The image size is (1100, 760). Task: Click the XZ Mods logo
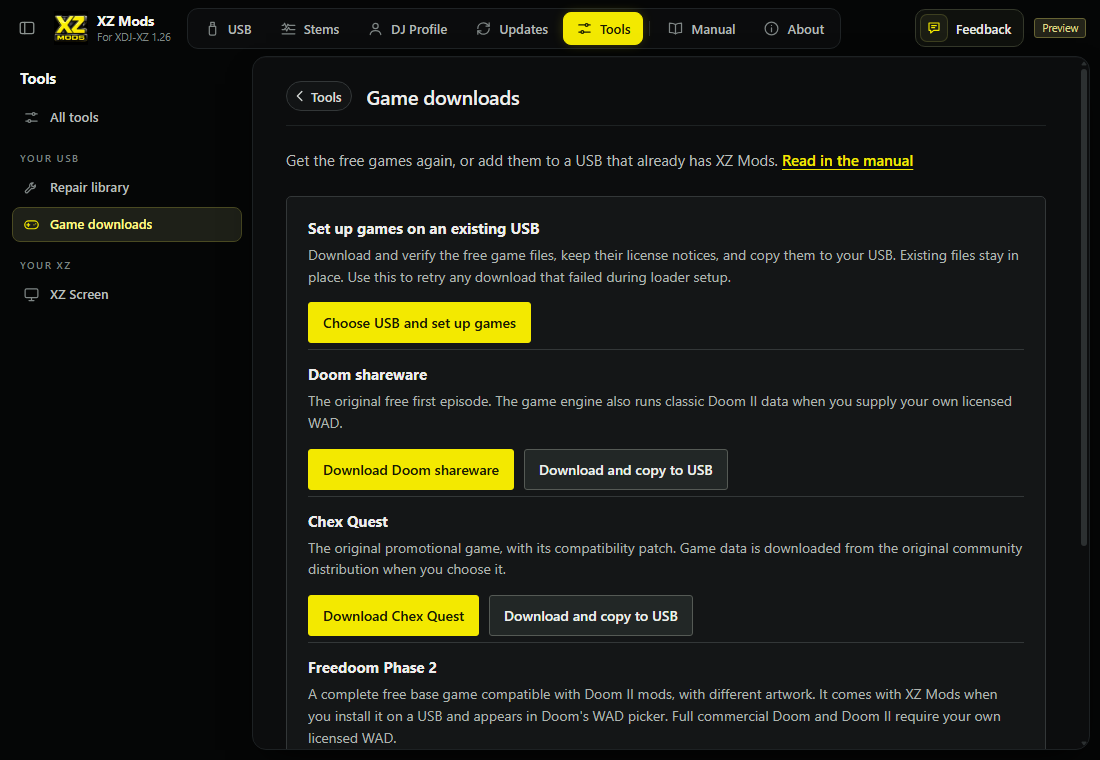tap(71, 28)
